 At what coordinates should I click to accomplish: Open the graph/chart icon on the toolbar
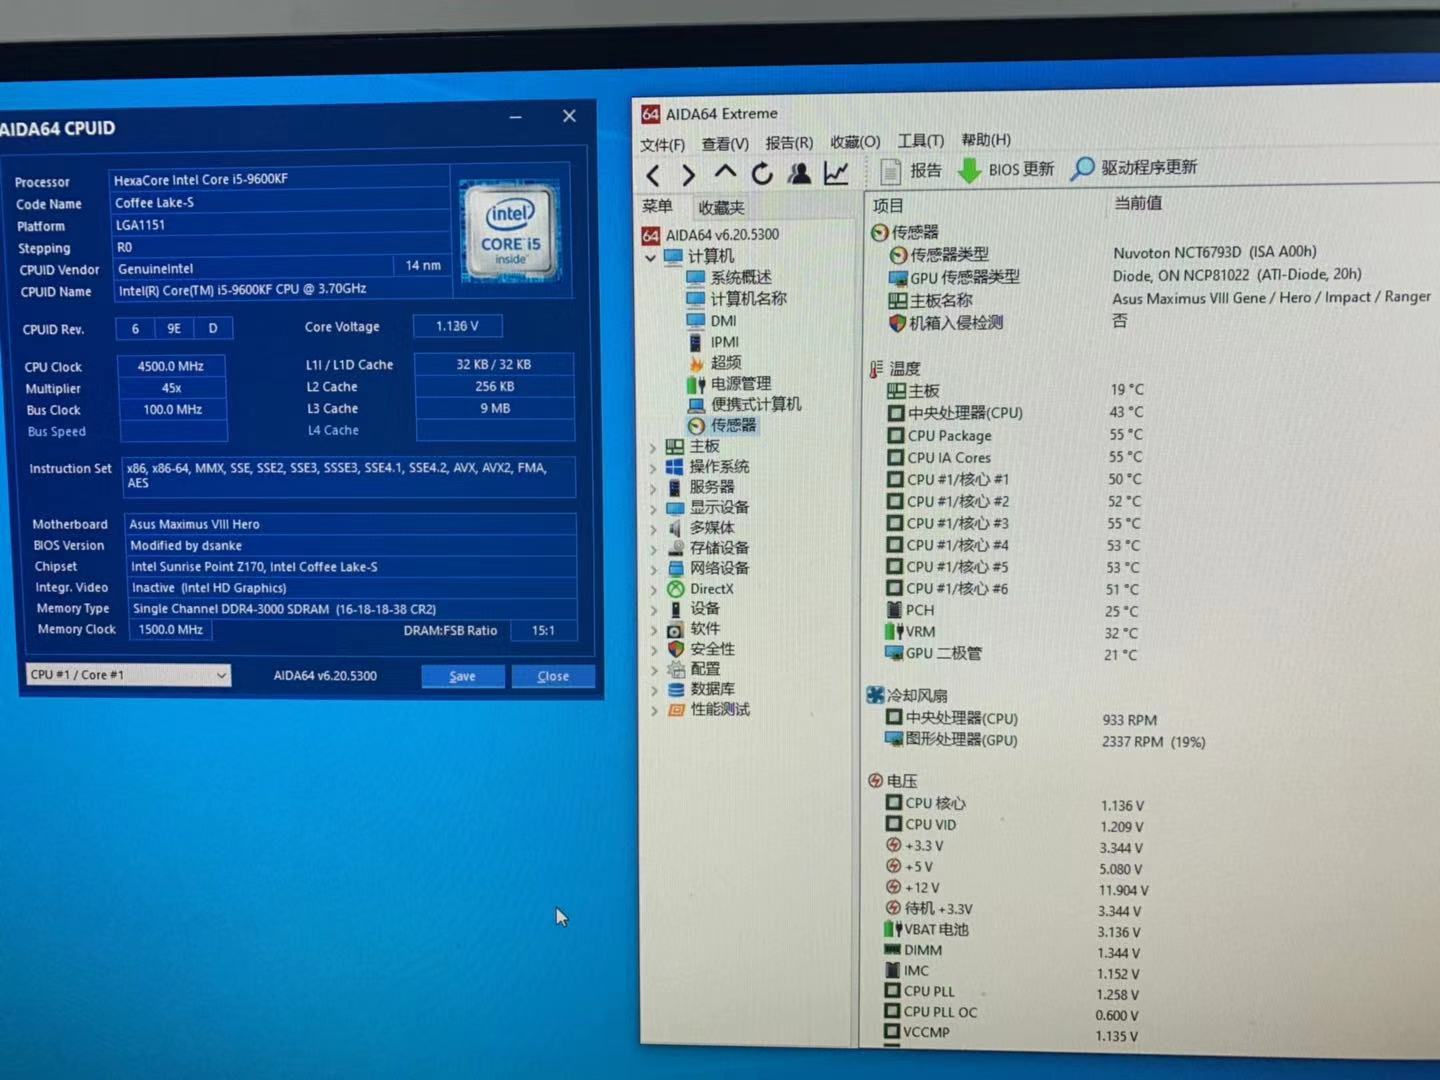[x=836, y=172]
